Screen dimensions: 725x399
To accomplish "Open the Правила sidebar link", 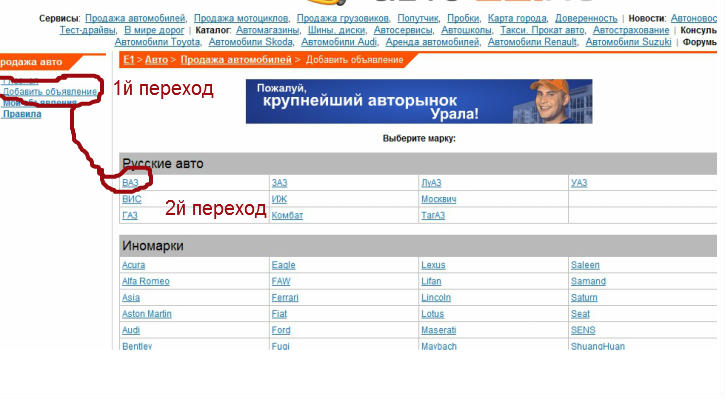I will click(22, 114).
